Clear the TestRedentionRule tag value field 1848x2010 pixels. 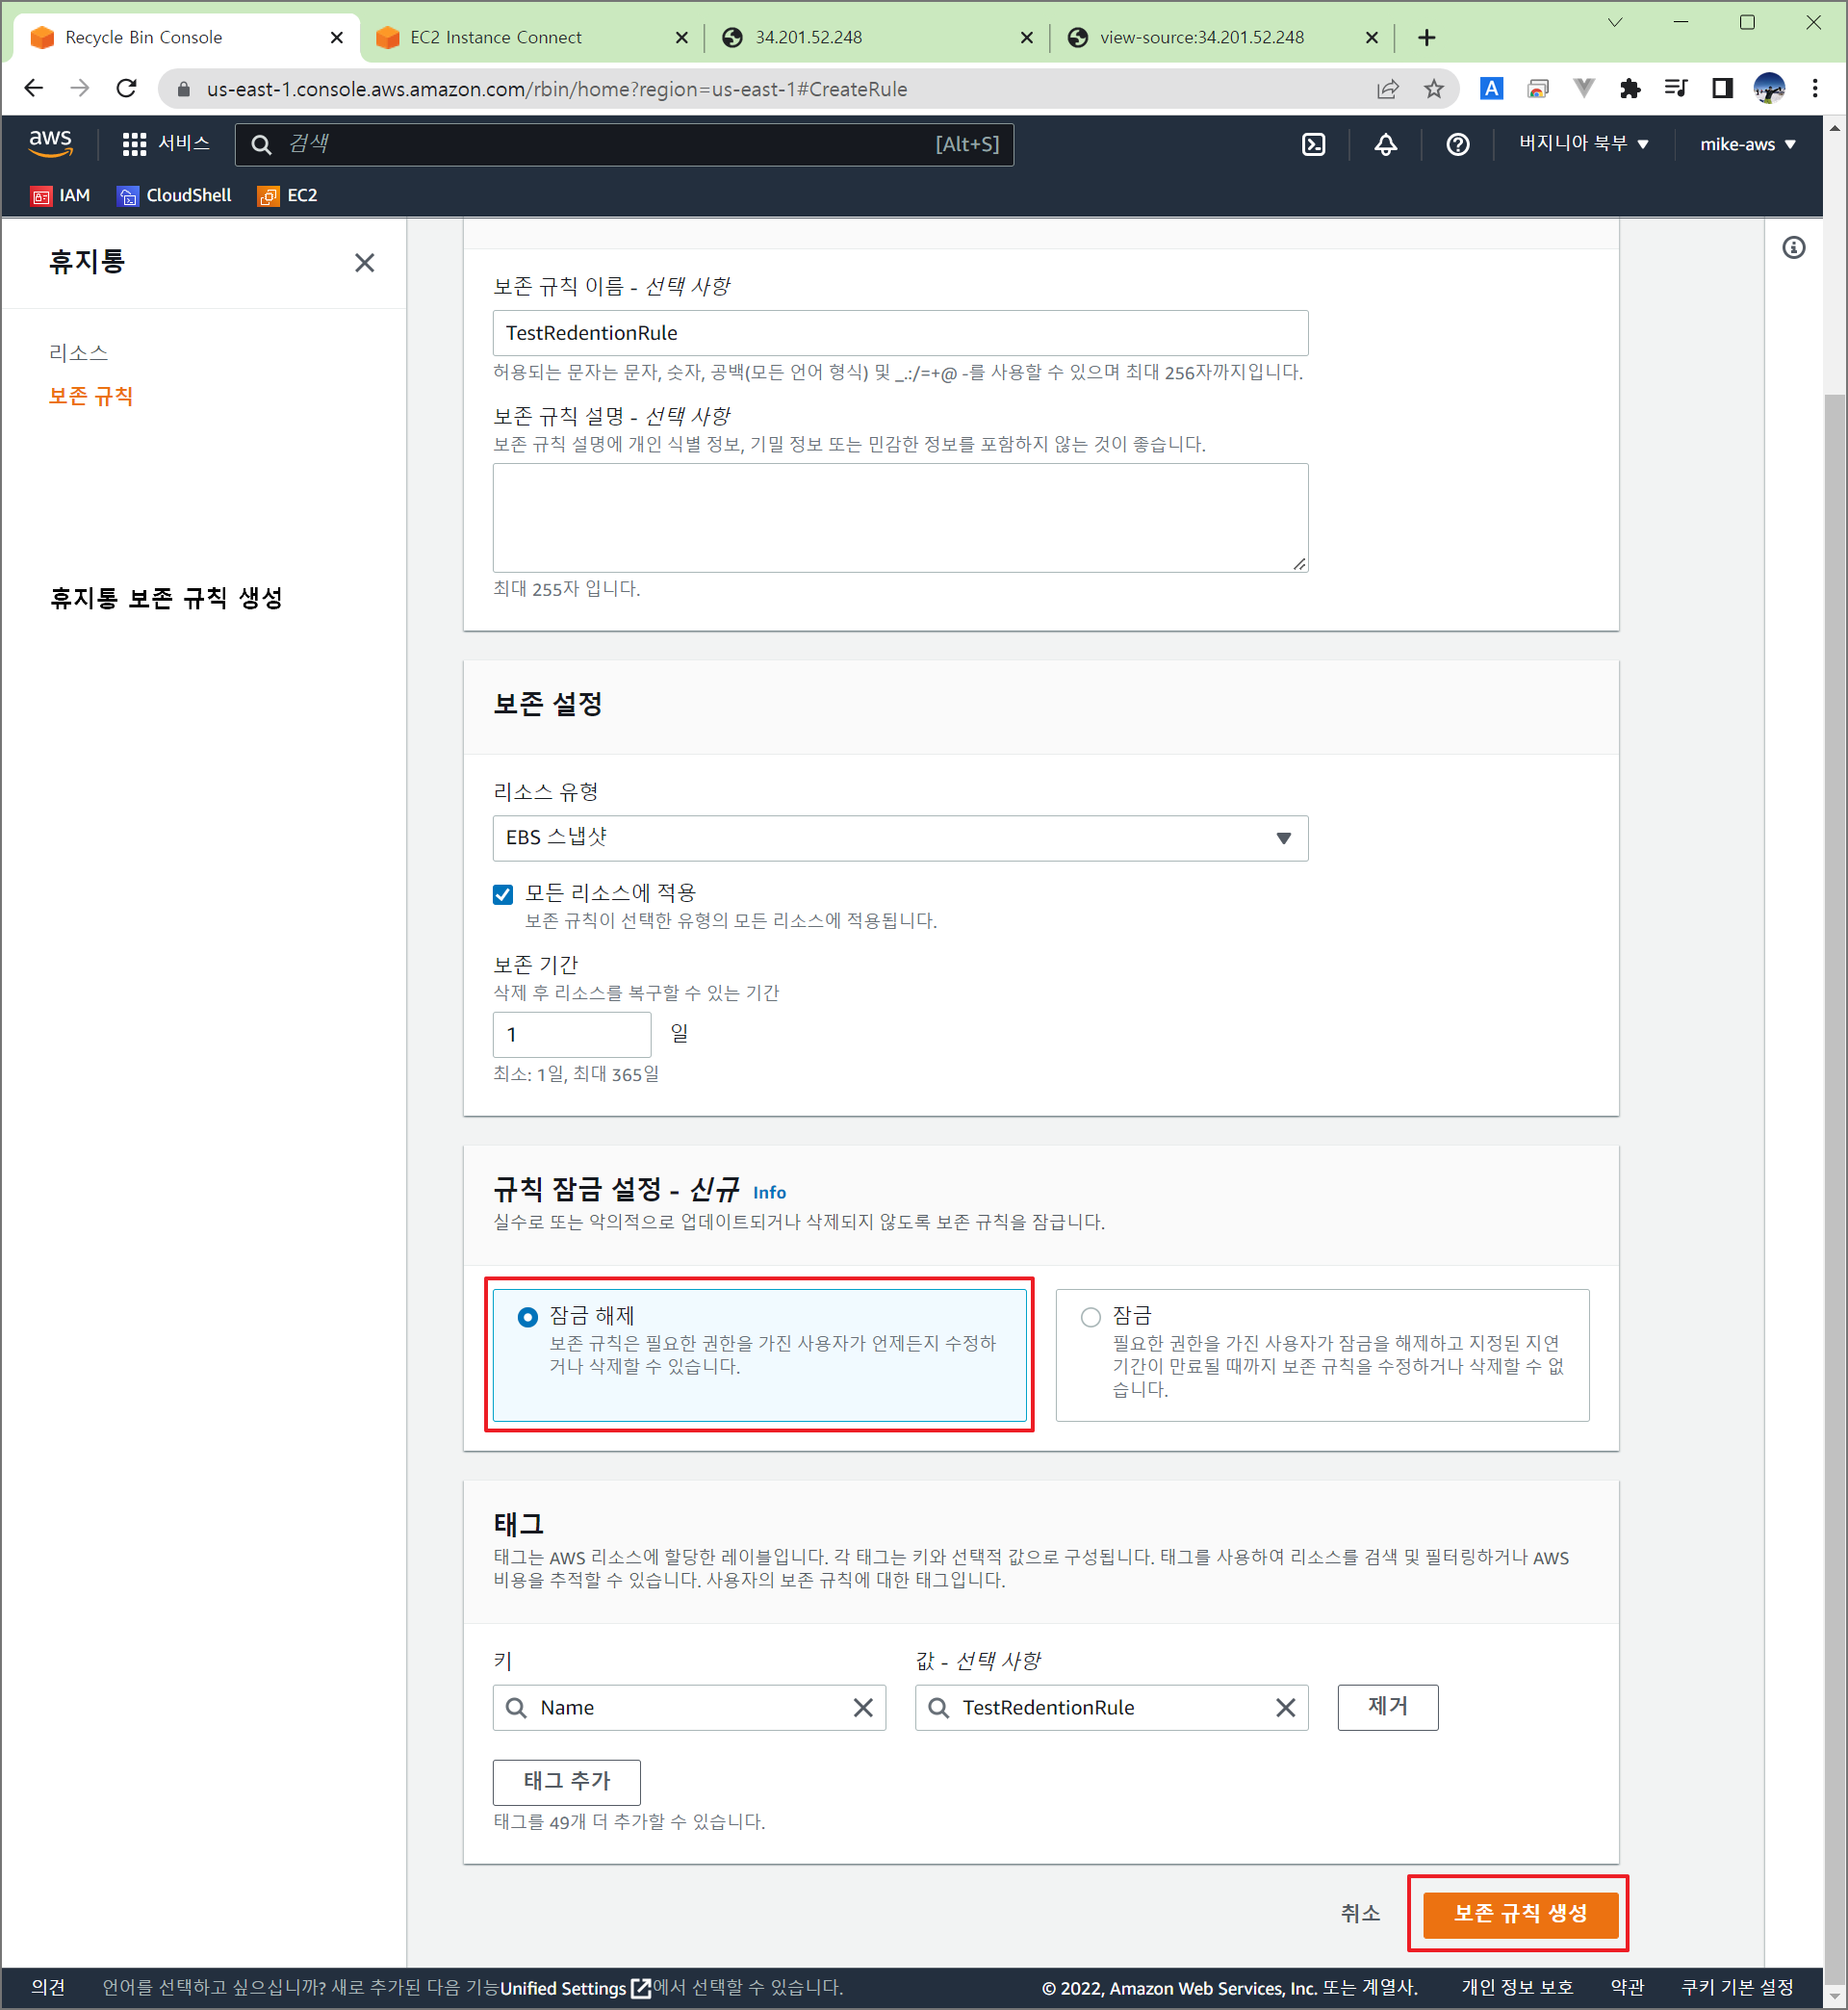click(1284, 1707)
